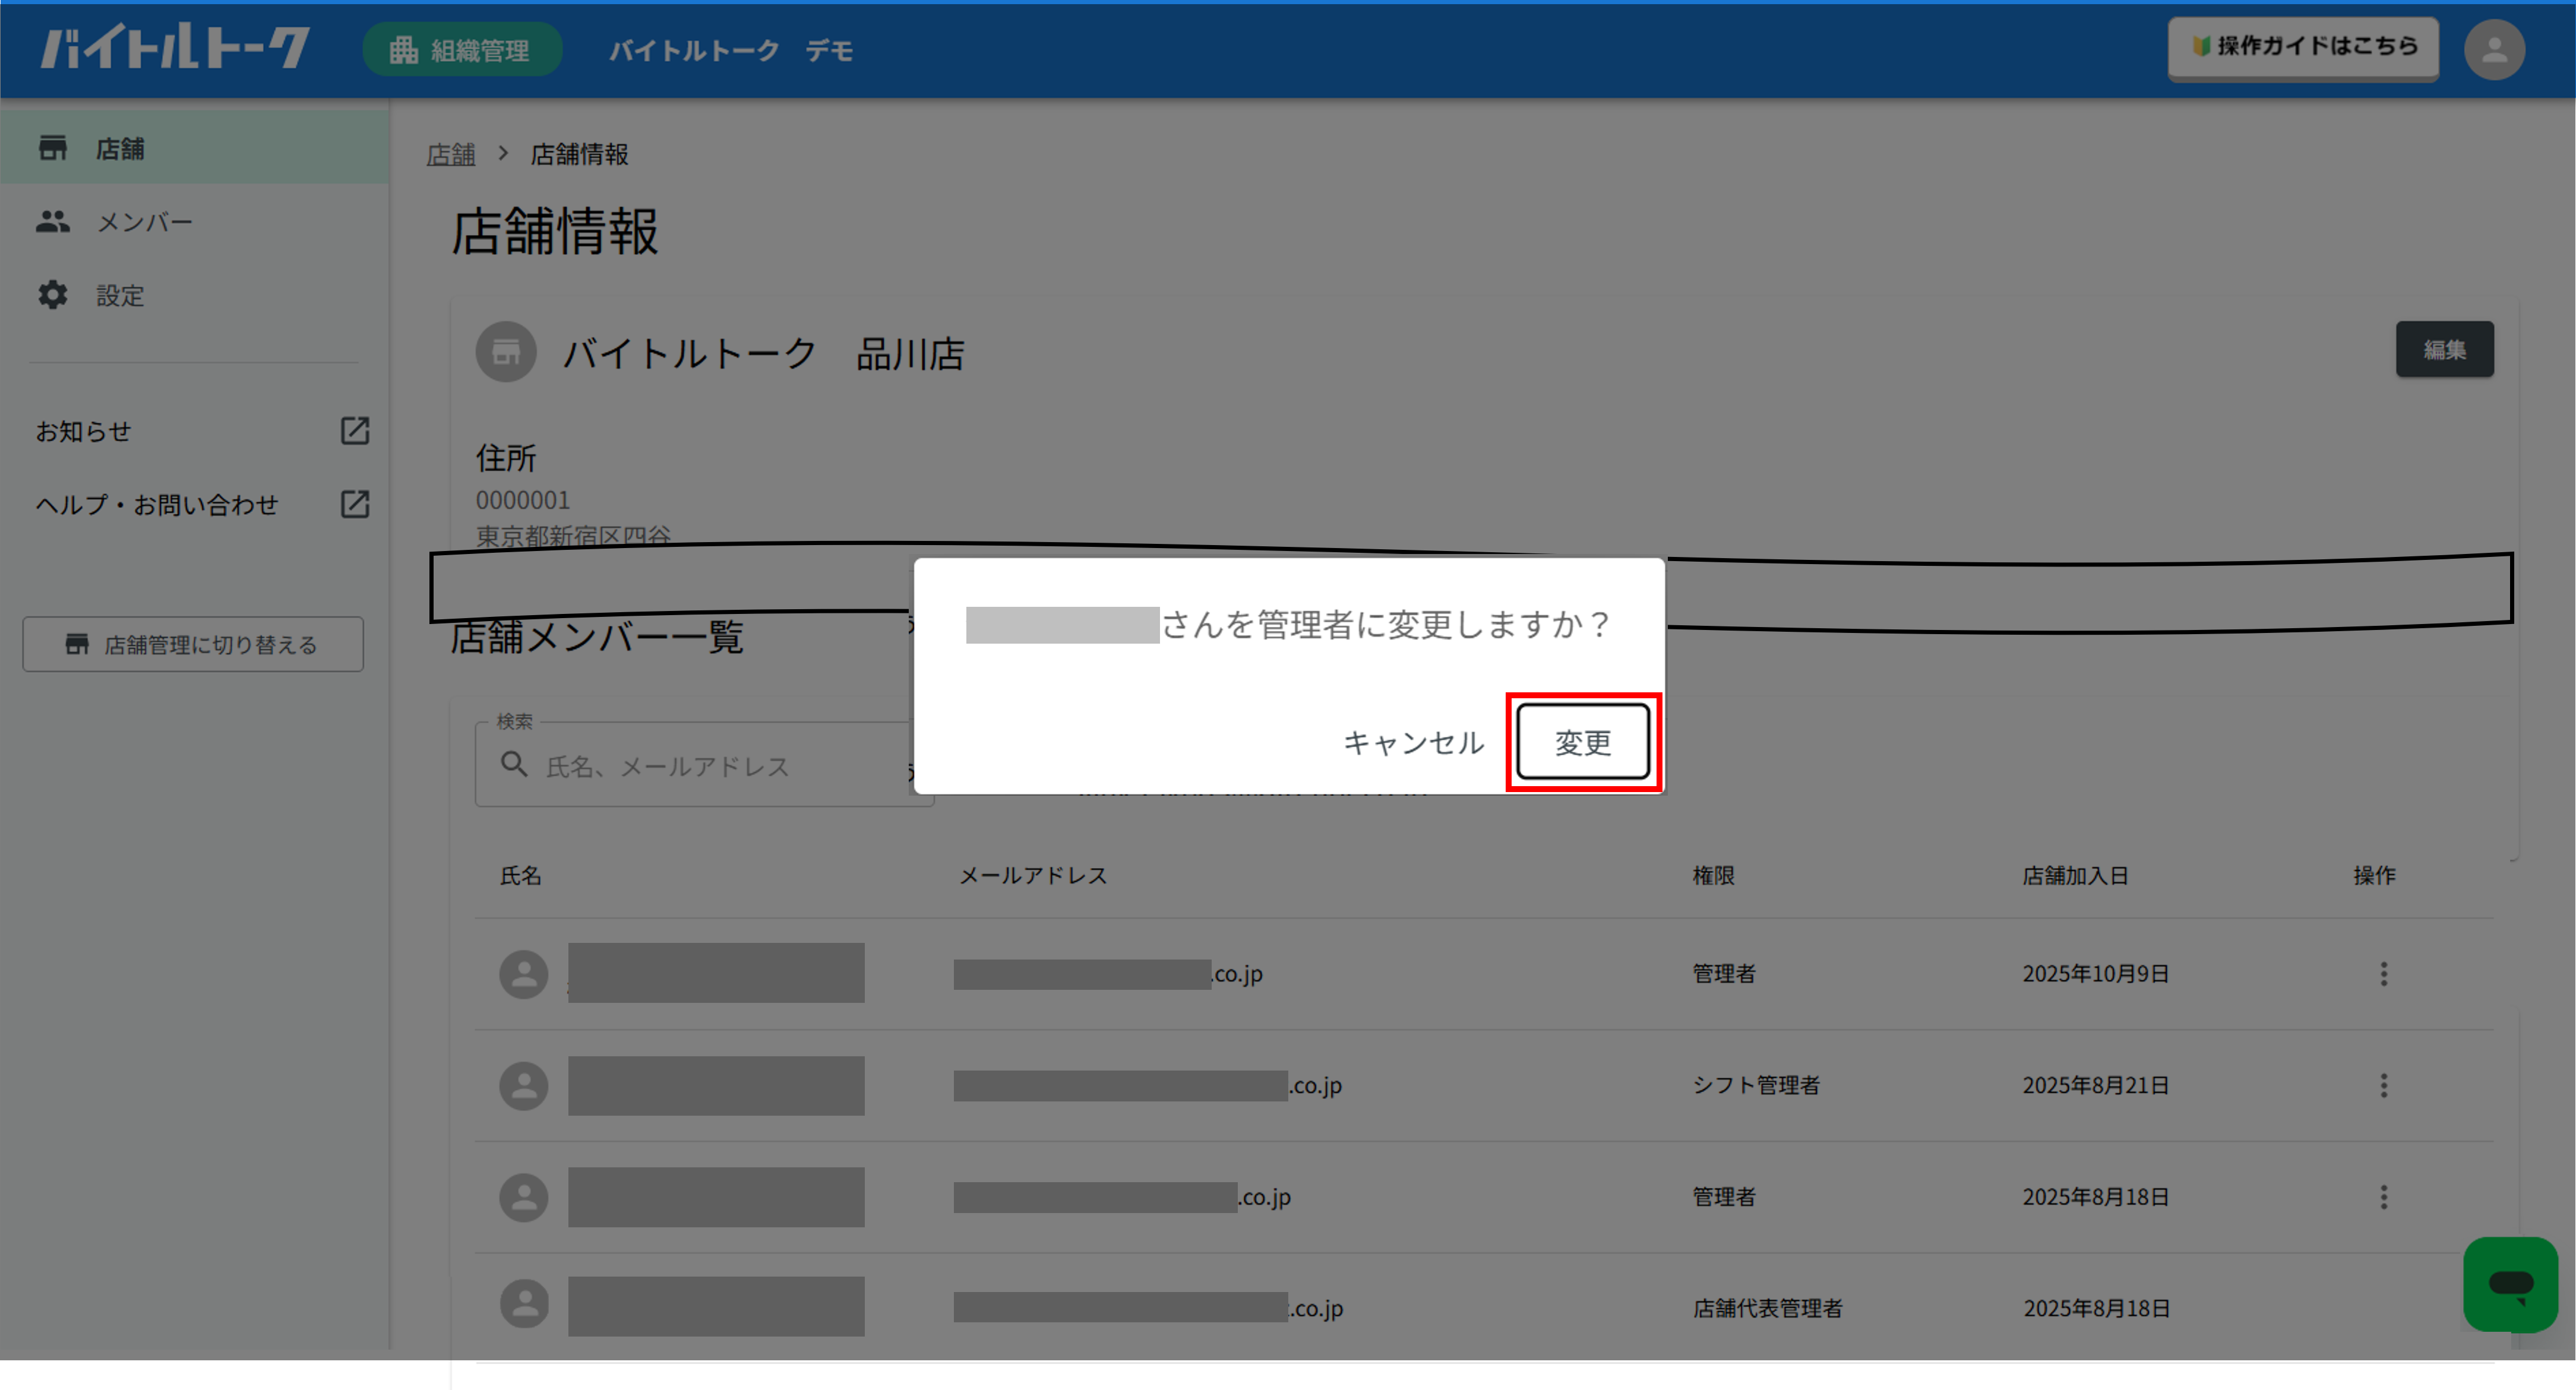Open the バイトルトーク logo home
Image resolution: width=2576 pixels, height=1390 pixels.
(175, 47)
